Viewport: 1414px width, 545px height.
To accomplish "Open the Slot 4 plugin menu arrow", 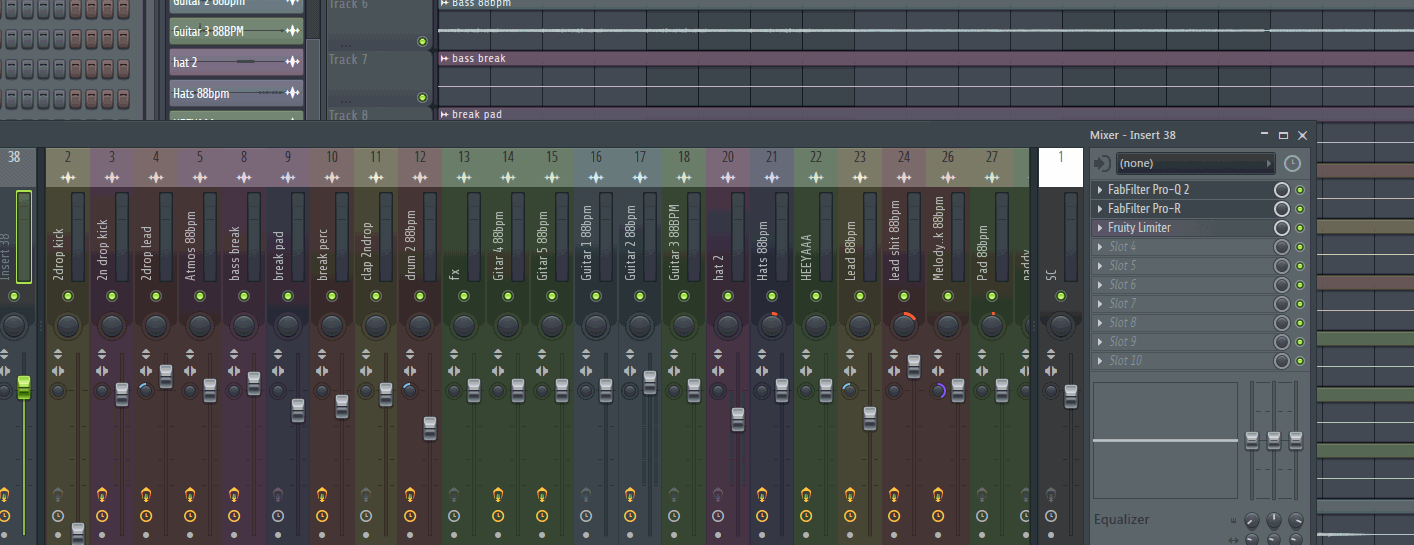I will [x=1100, y=247].
